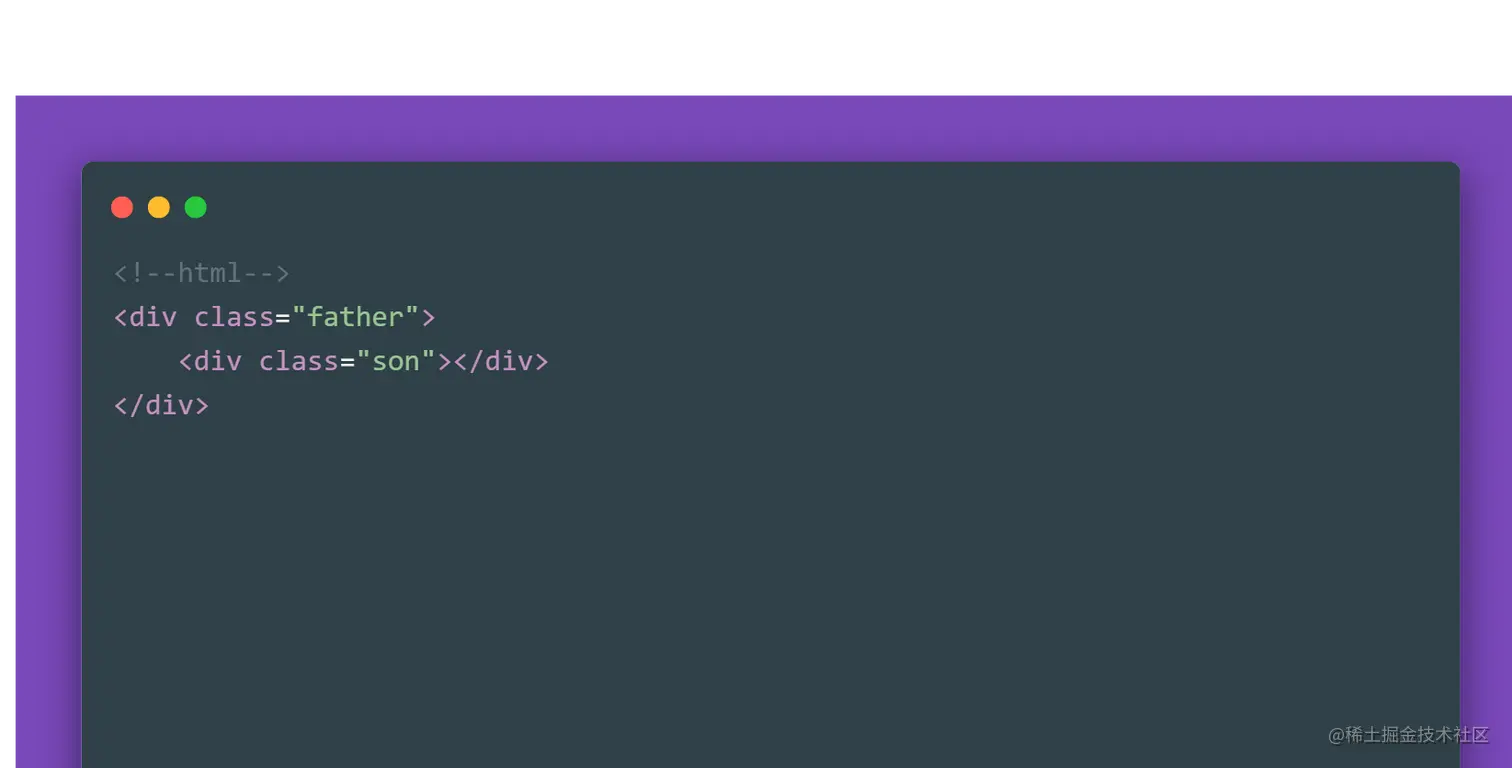
Task: Click the yellow minimize dot
Action: point(159,207)
